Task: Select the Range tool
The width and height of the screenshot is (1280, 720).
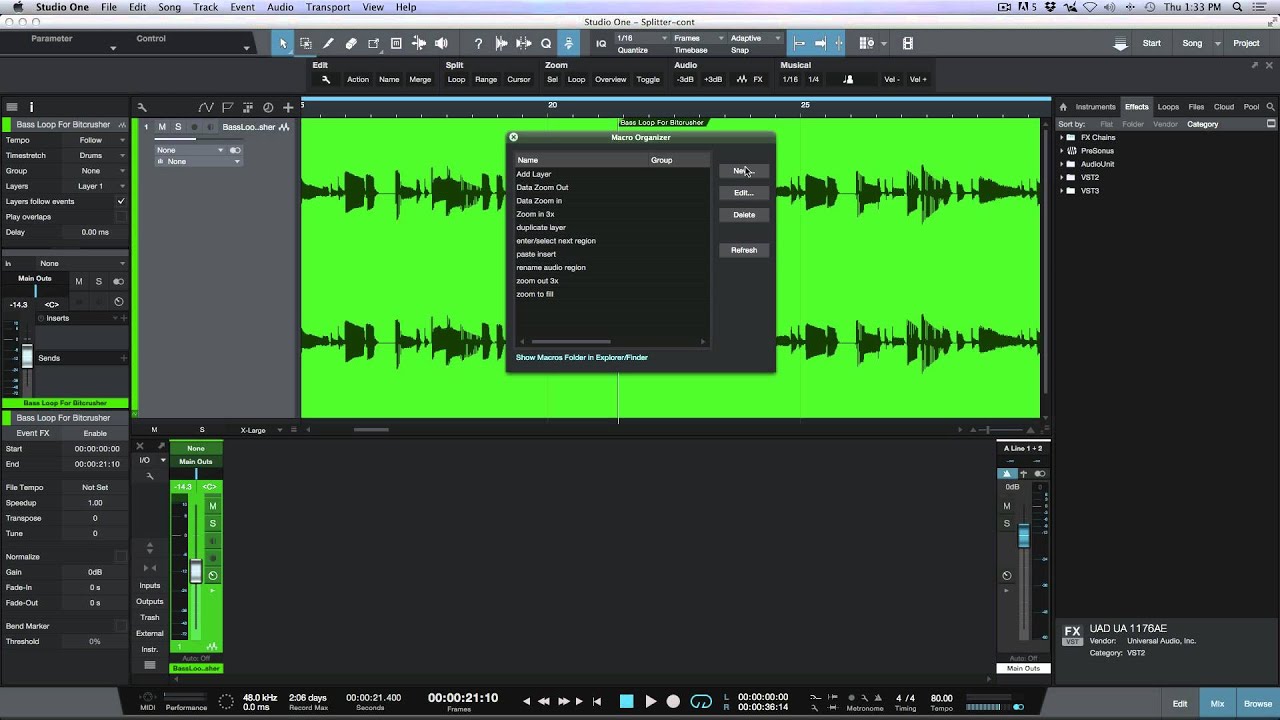Action: (305, 43)
